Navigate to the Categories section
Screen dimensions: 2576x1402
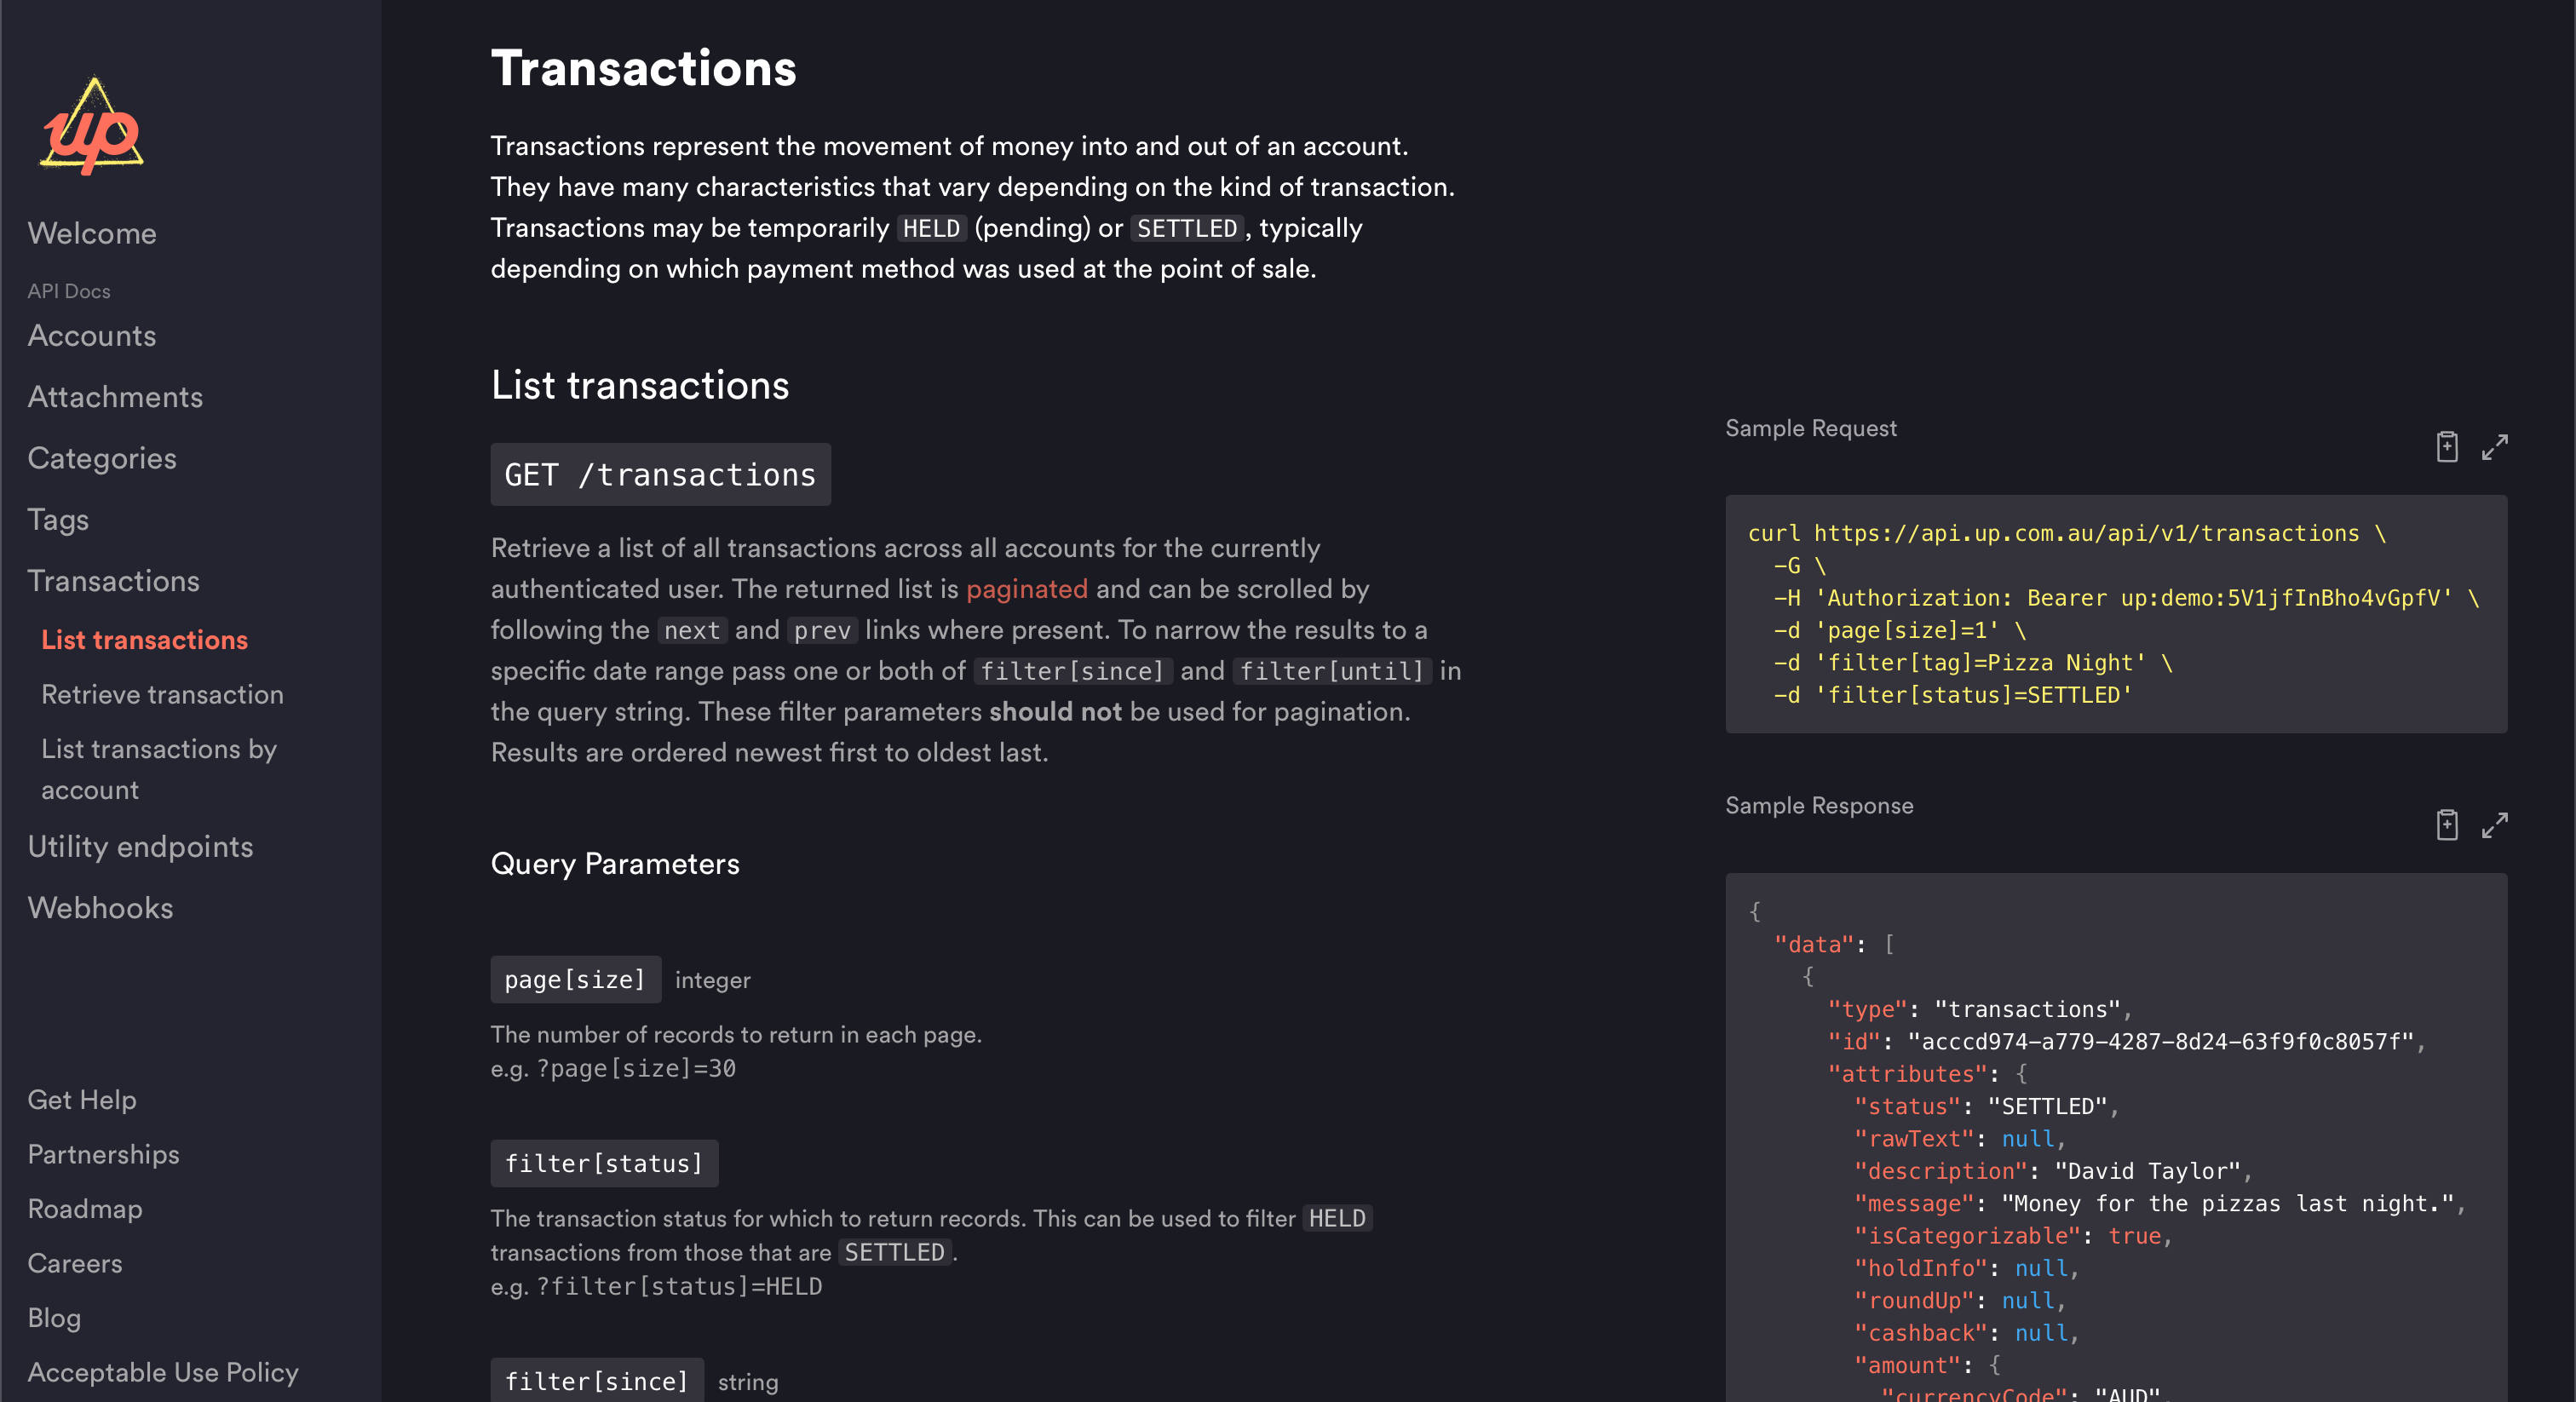tap(102, 458)
